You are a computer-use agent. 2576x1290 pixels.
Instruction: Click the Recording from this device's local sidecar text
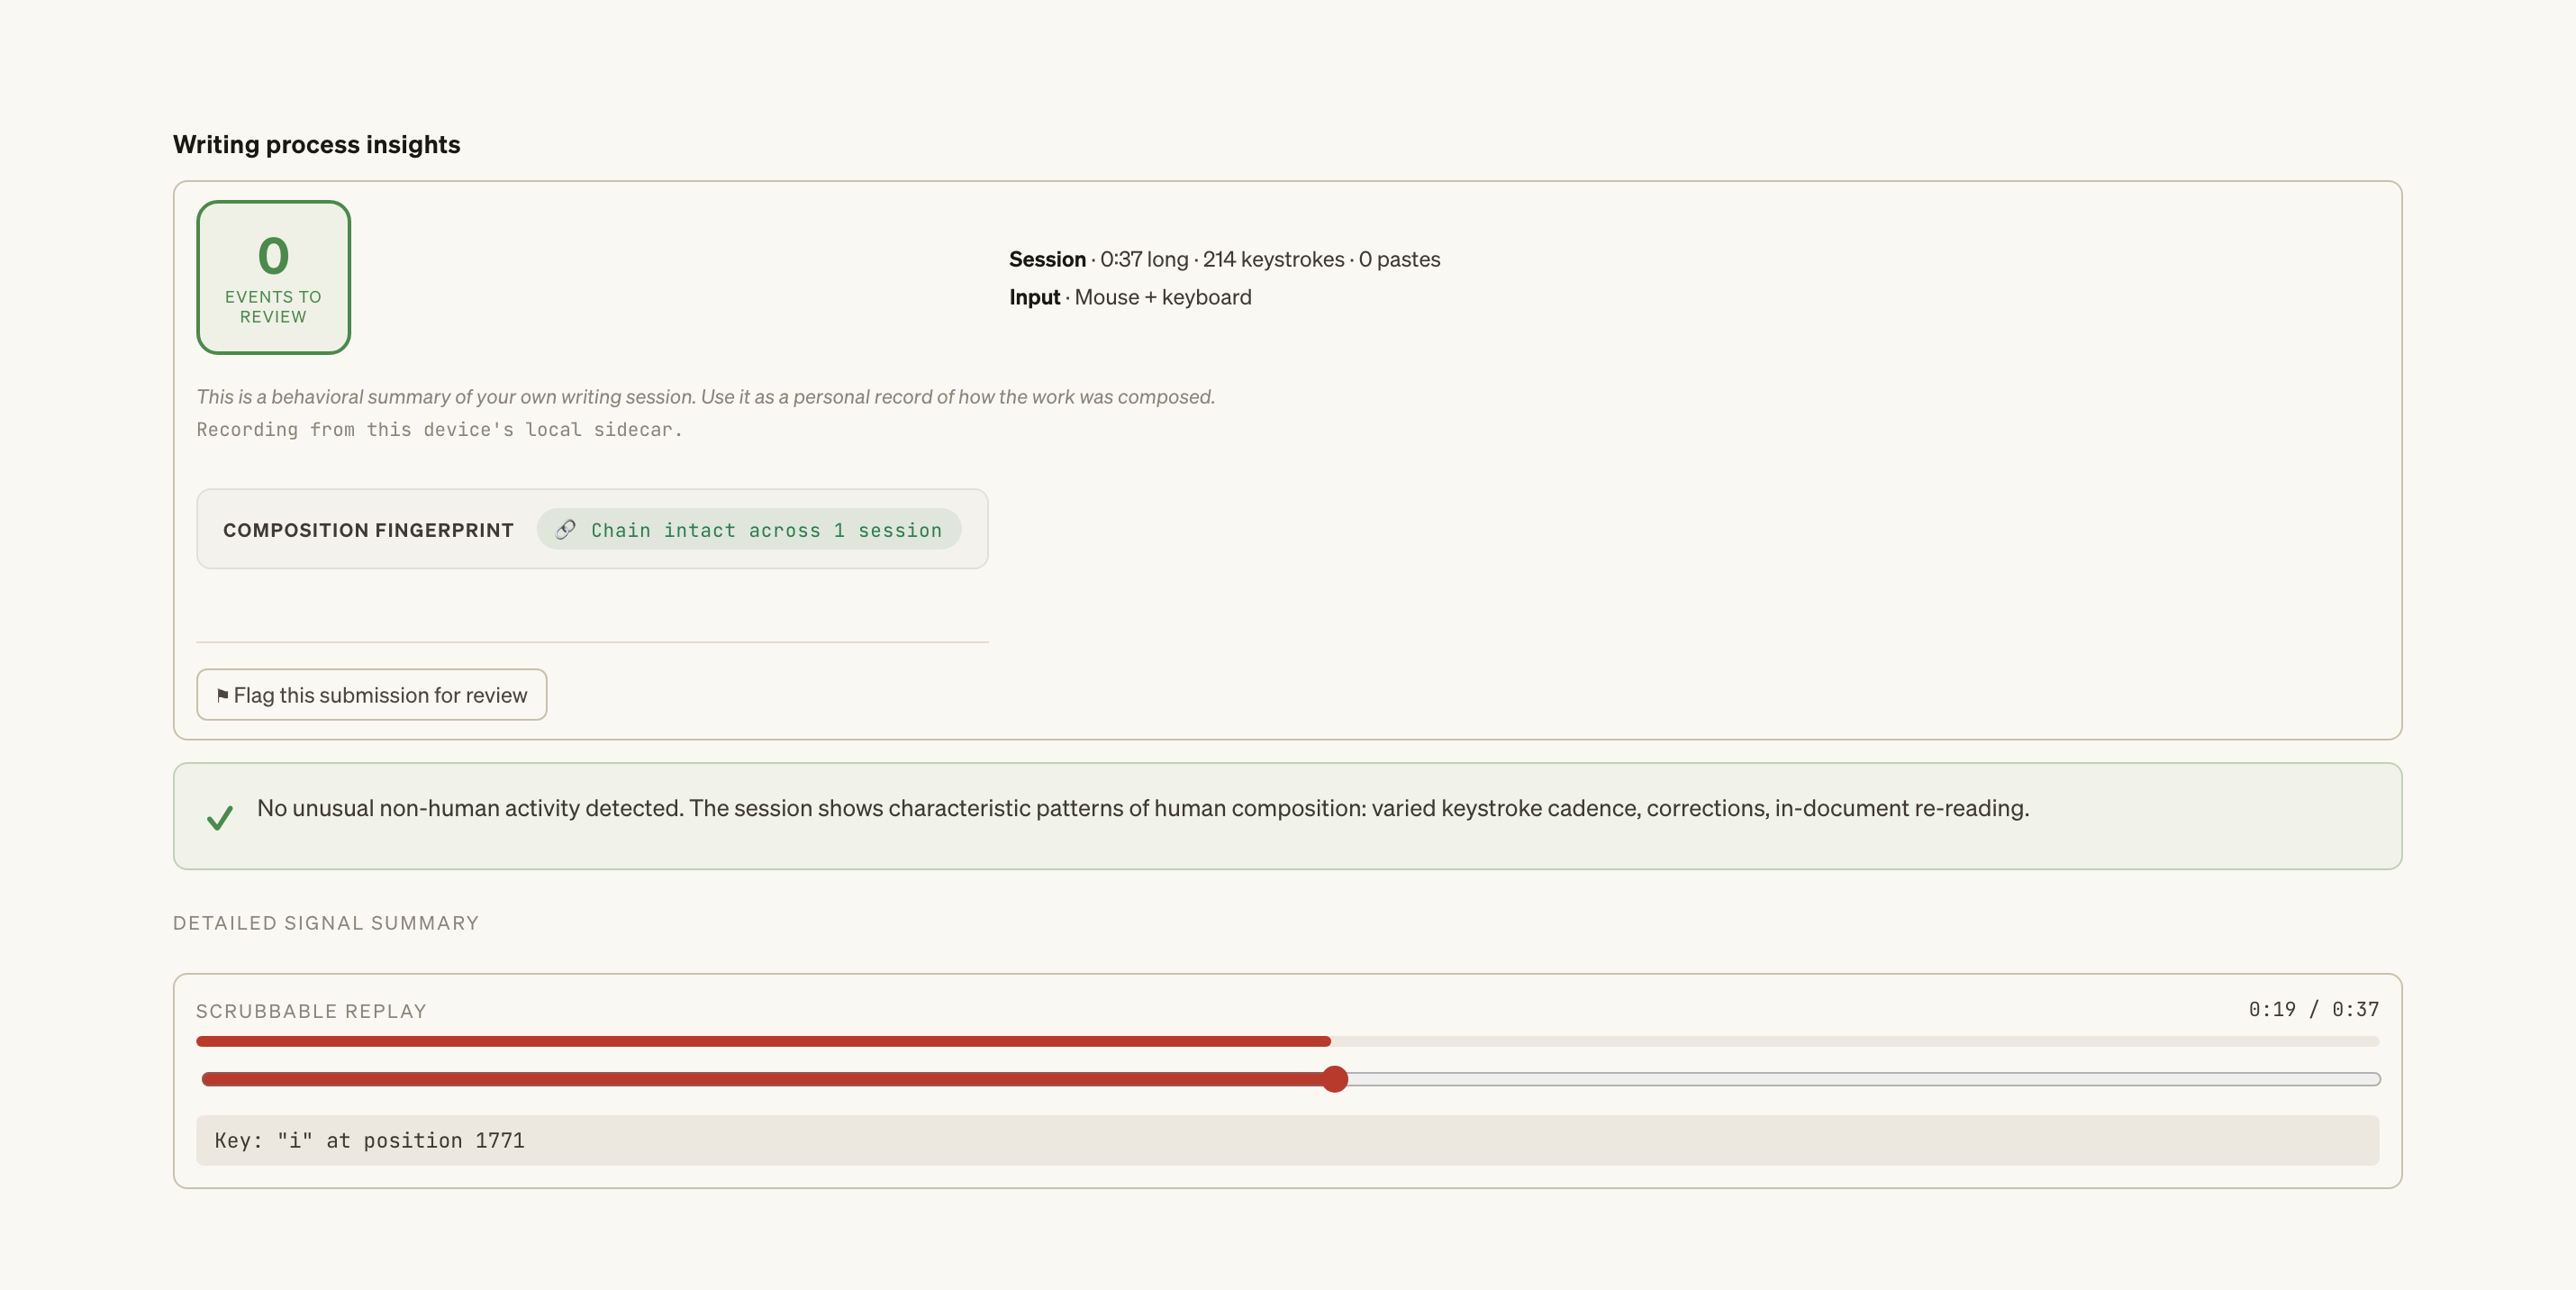tap(439, 430)
